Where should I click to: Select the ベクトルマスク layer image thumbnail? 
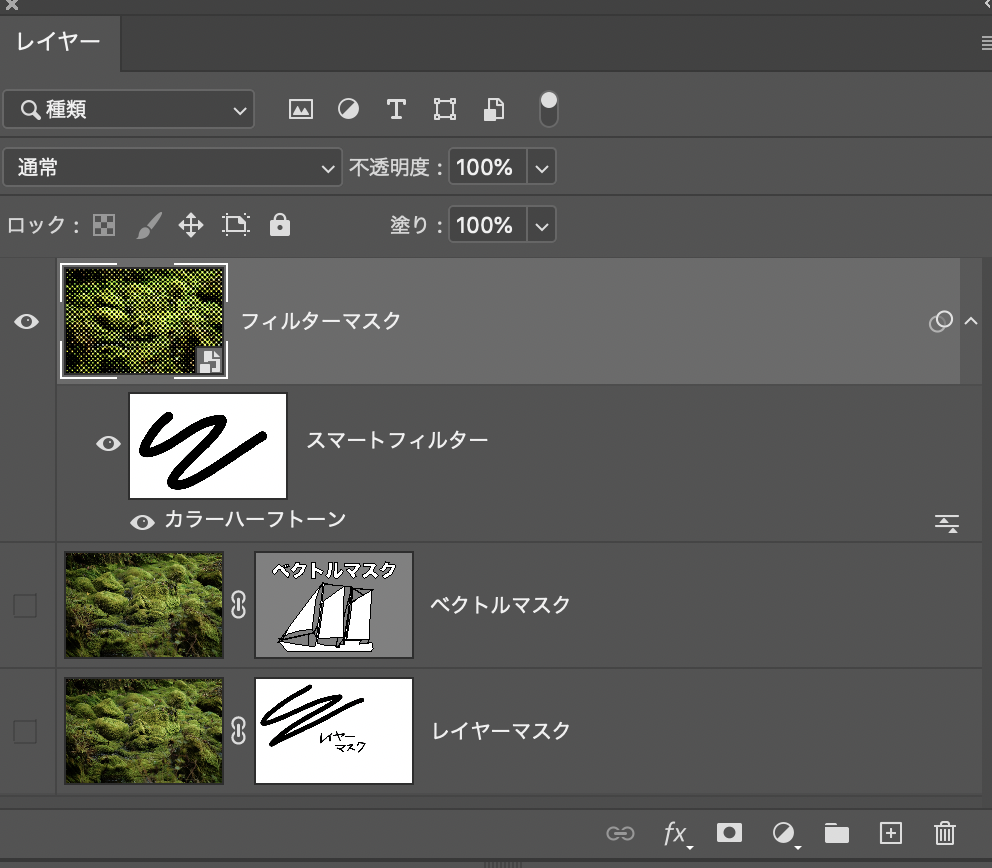coord(144,605)
